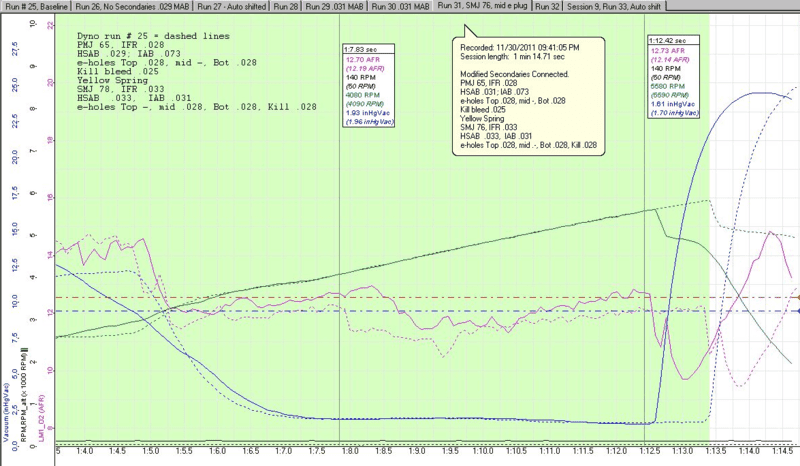
Task: Click the Run 31, SMJ 76 tab
Action: pos(483,6)
